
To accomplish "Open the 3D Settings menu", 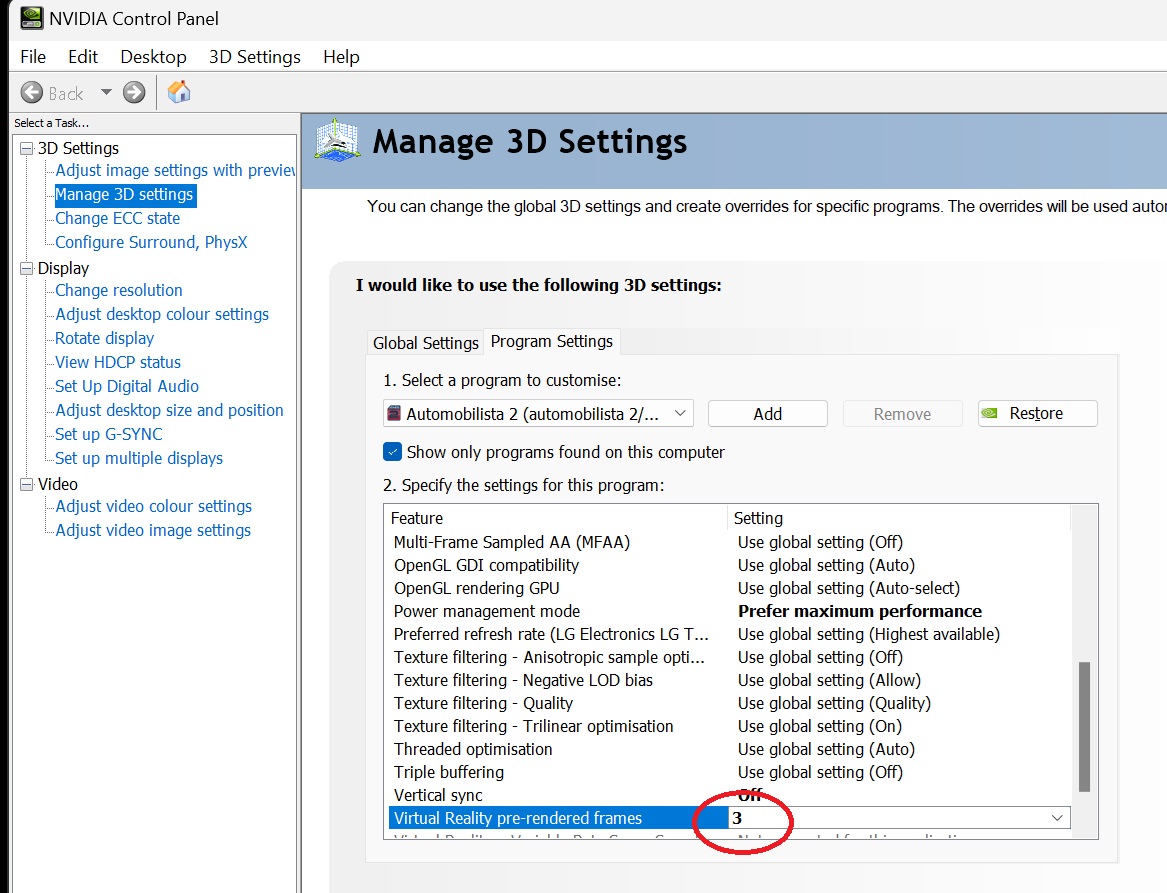I will [x=254, y=57].
